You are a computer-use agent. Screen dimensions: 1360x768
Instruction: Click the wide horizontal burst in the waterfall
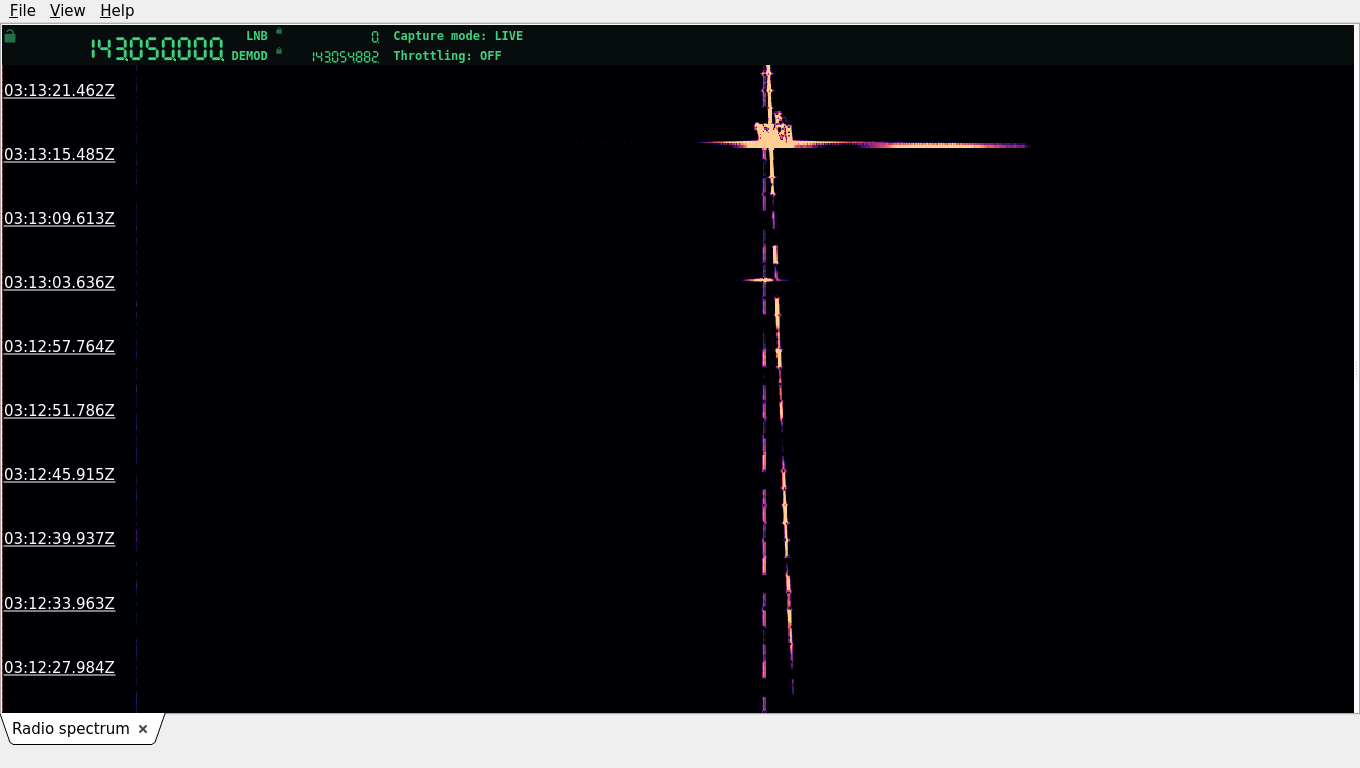863,144
